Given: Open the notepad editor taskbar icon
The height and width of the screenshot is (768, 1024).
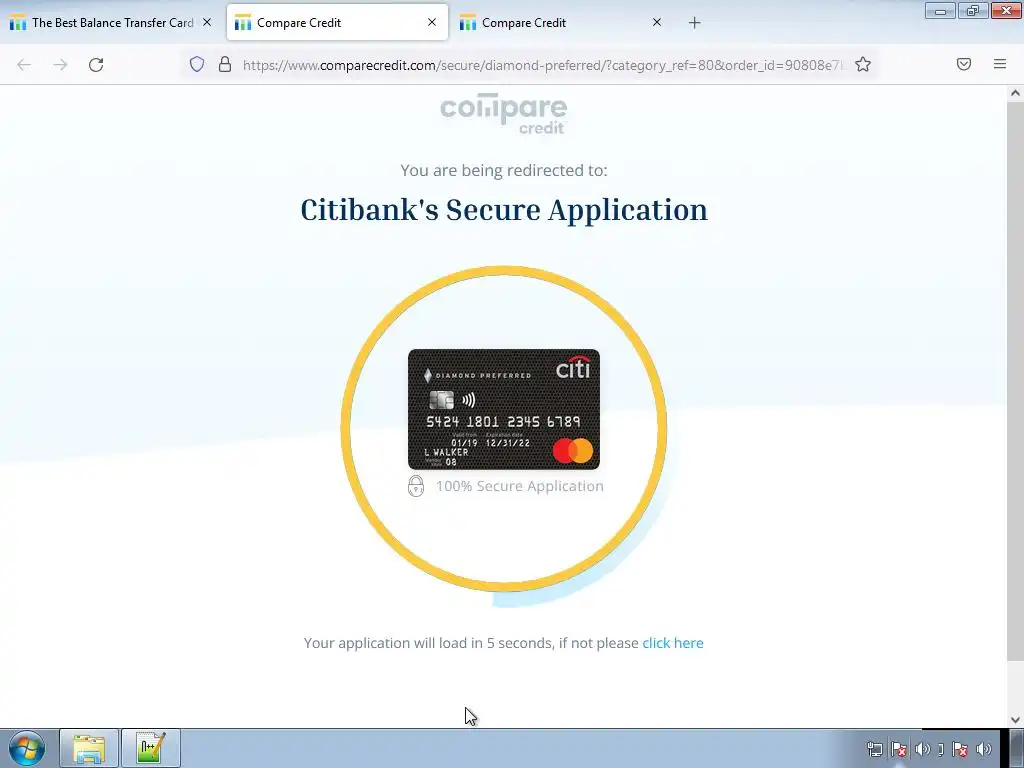Looking at the screenshot, I should pyautogui.click(x=150, y=748).
